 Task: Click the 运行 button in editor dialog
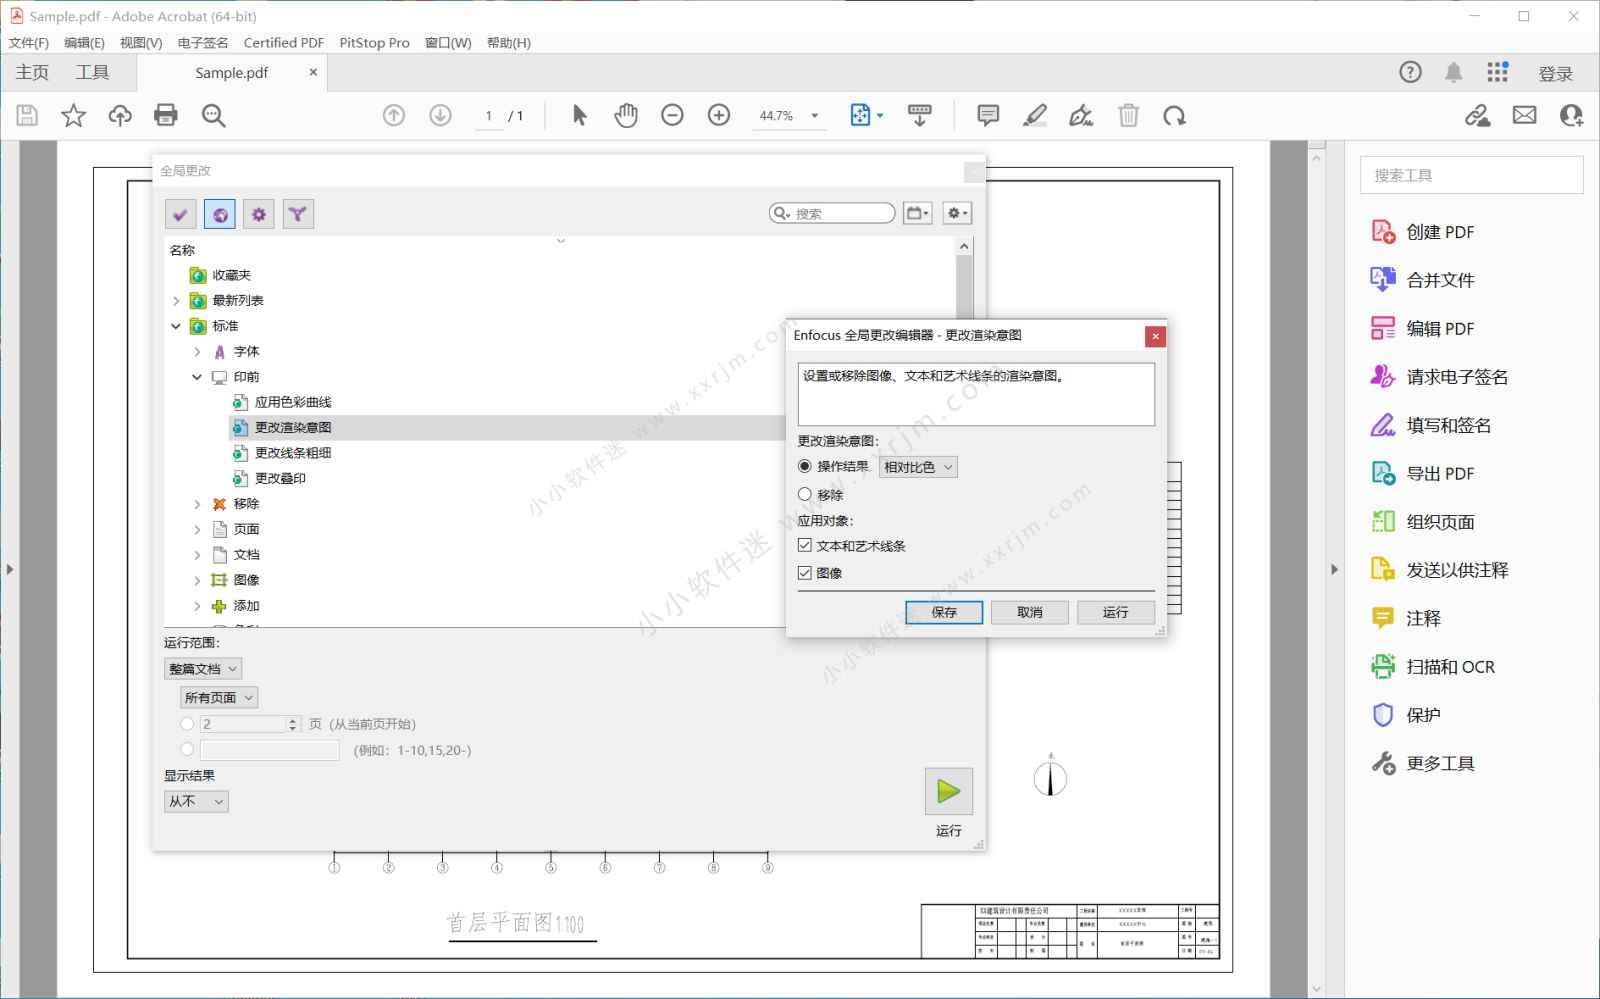pos(1116,612)
